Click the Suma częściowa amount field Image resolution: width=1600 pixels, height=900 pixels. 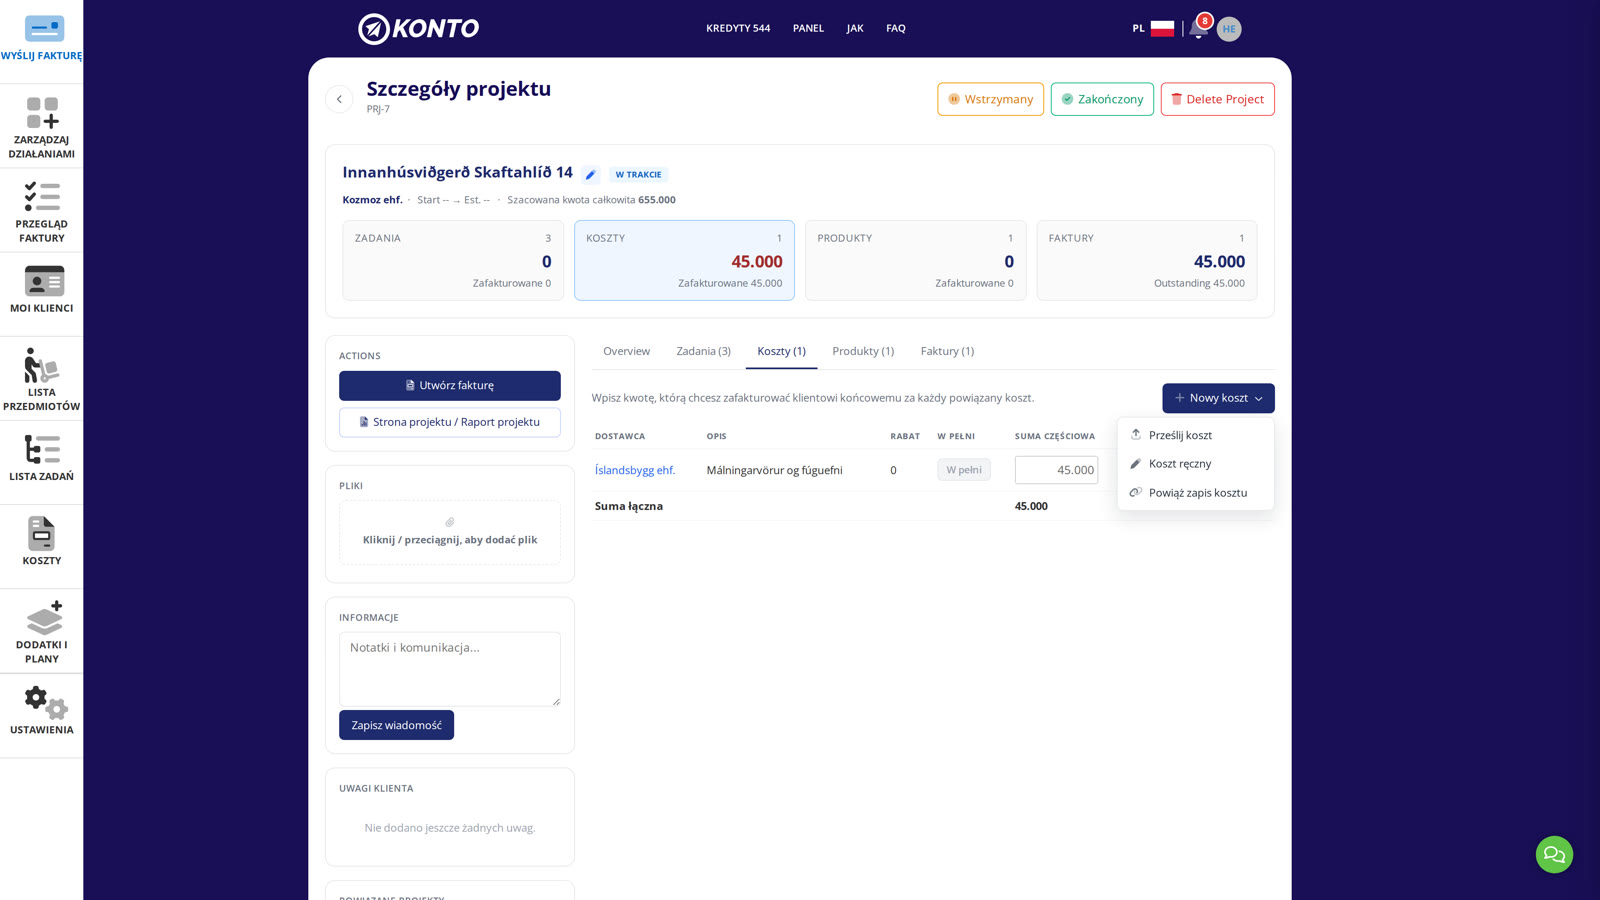(1056, 470)
